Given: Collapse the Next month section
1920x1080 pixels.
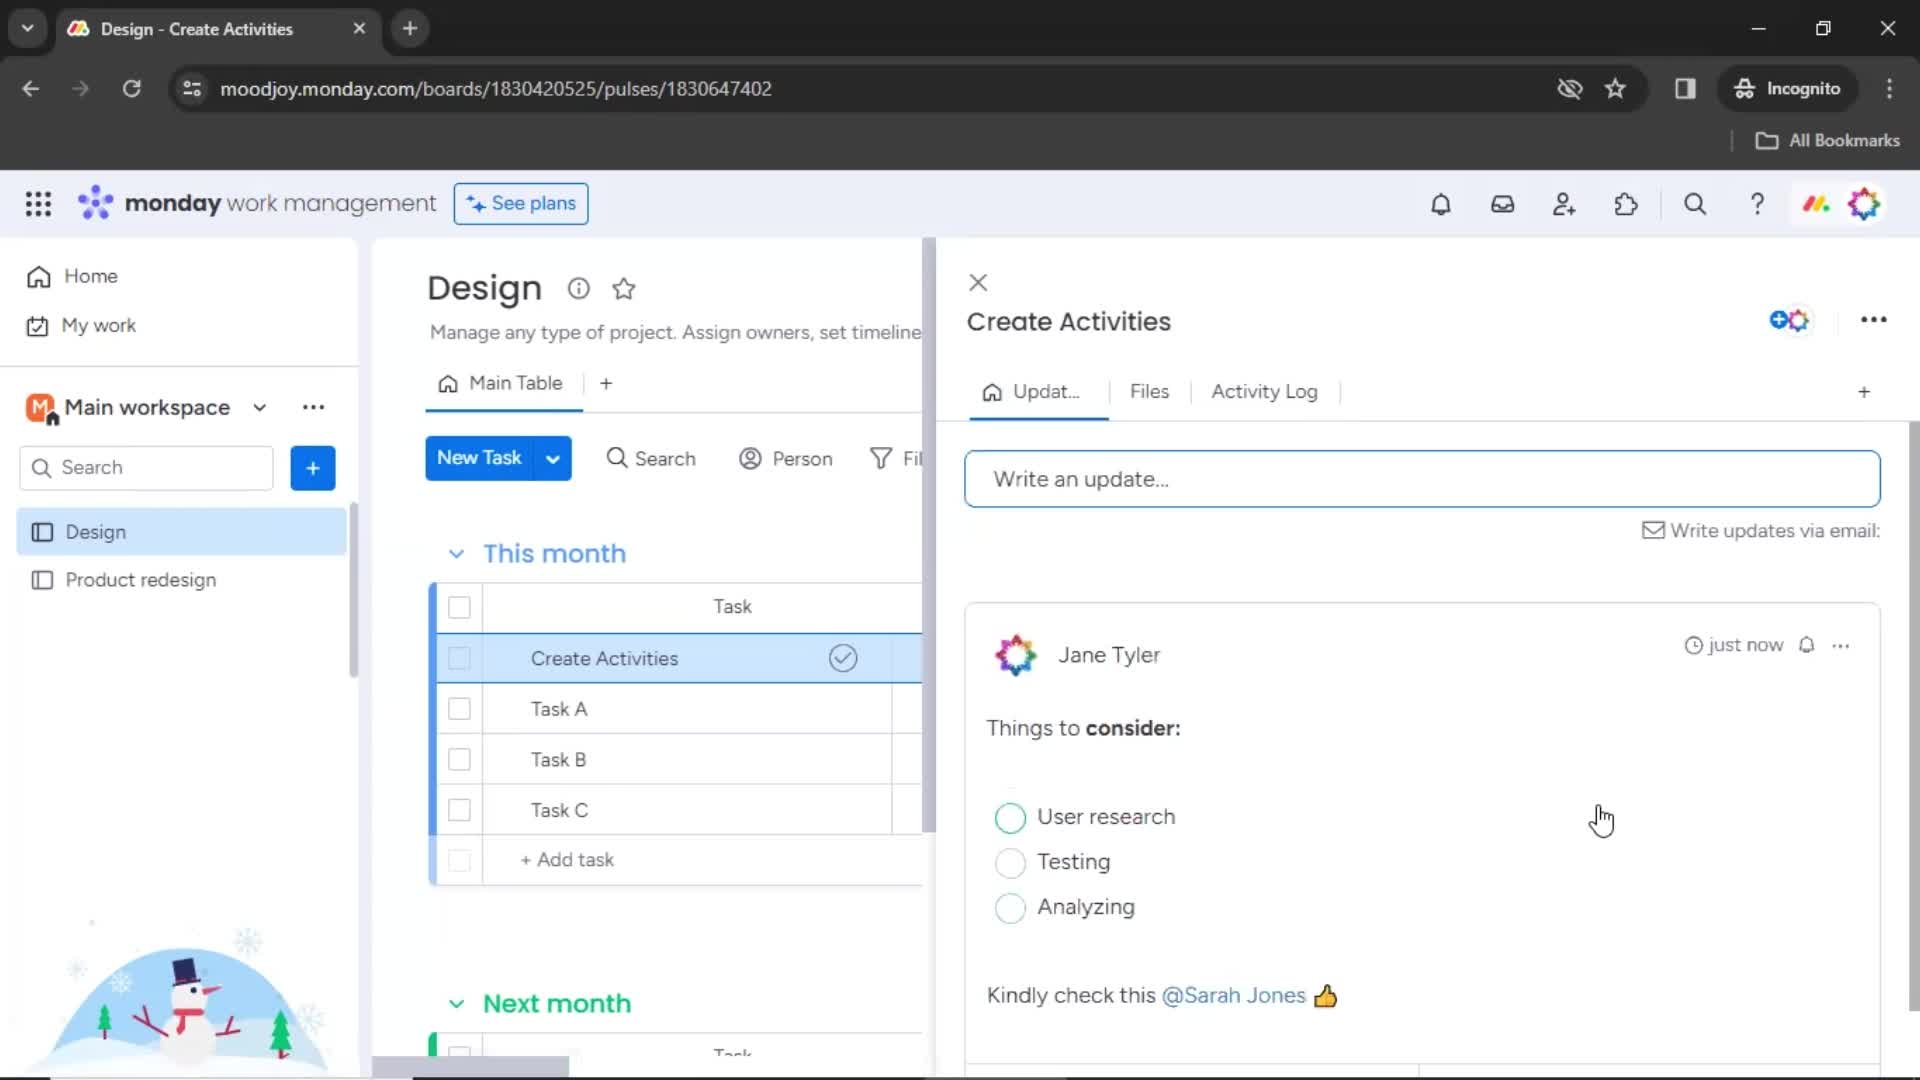Looking at the screenshot, I should coord(456,1002).
